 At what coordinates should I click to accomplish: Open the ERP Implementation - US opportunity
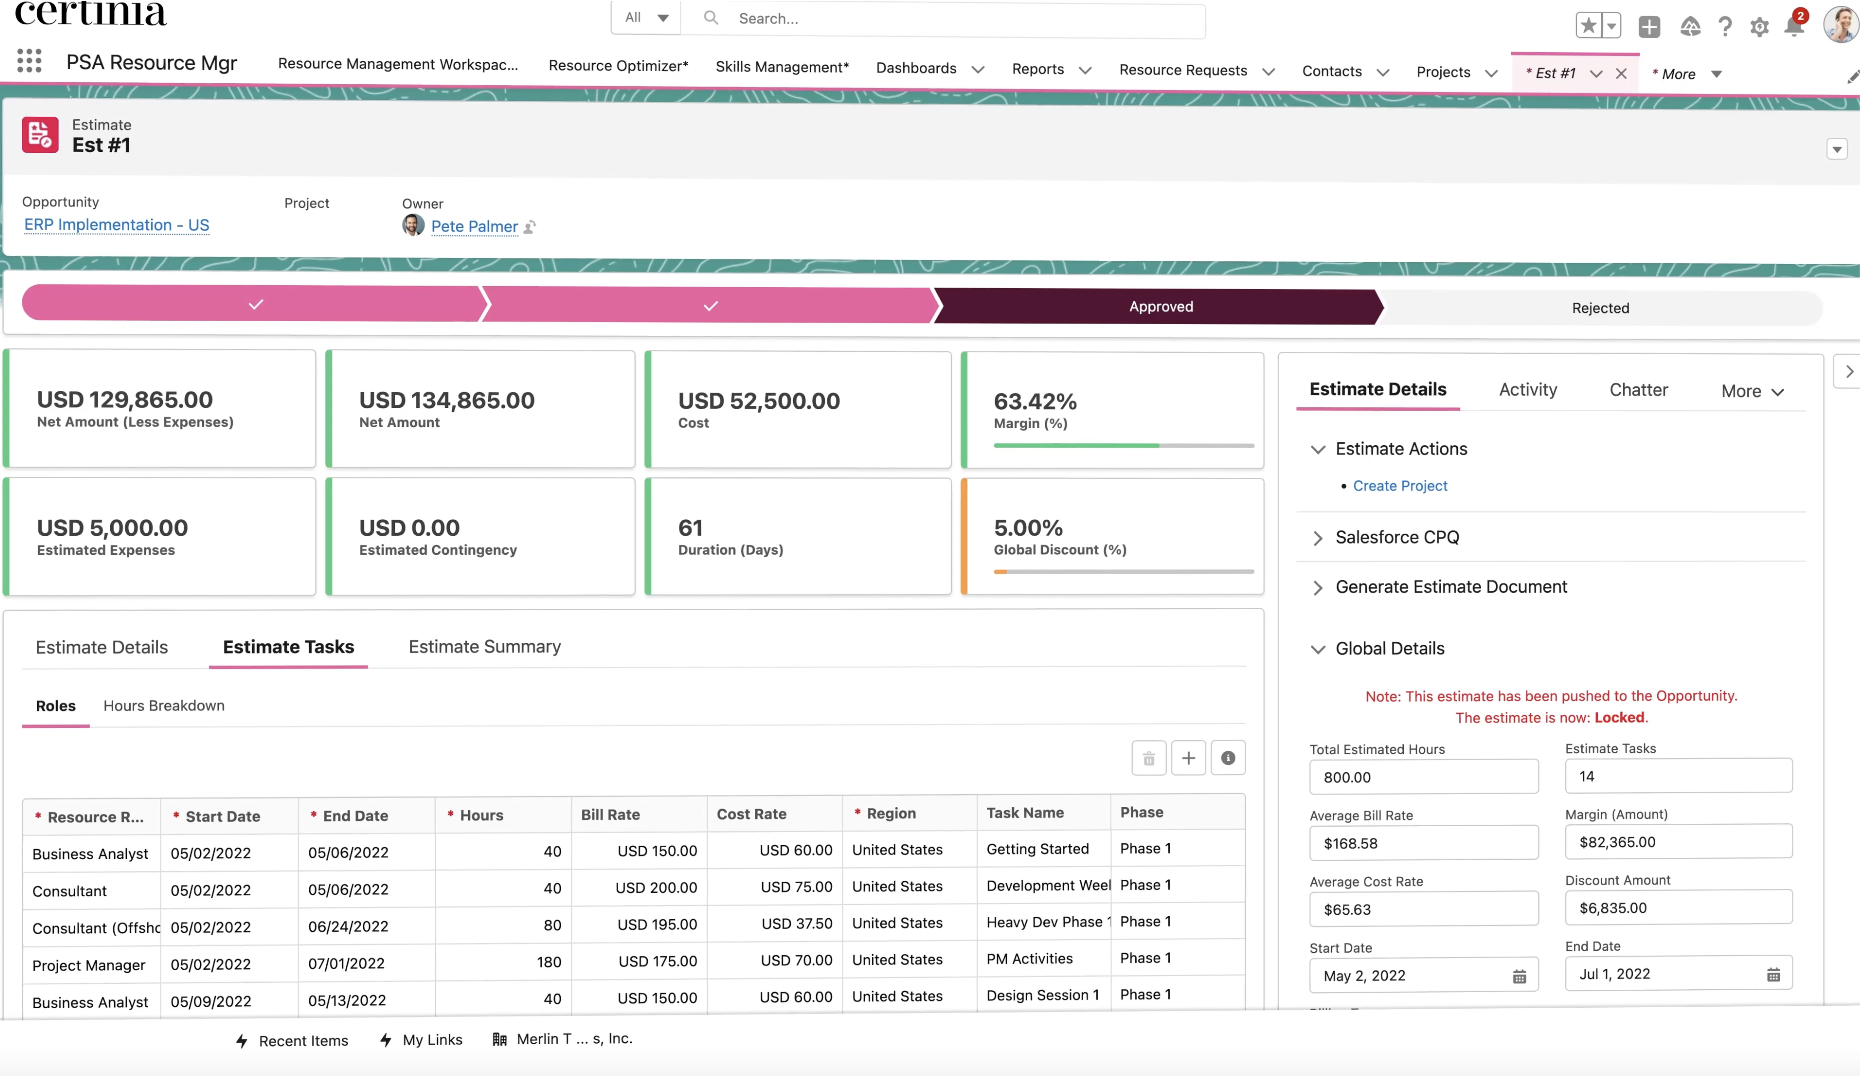tap(116, 225)
